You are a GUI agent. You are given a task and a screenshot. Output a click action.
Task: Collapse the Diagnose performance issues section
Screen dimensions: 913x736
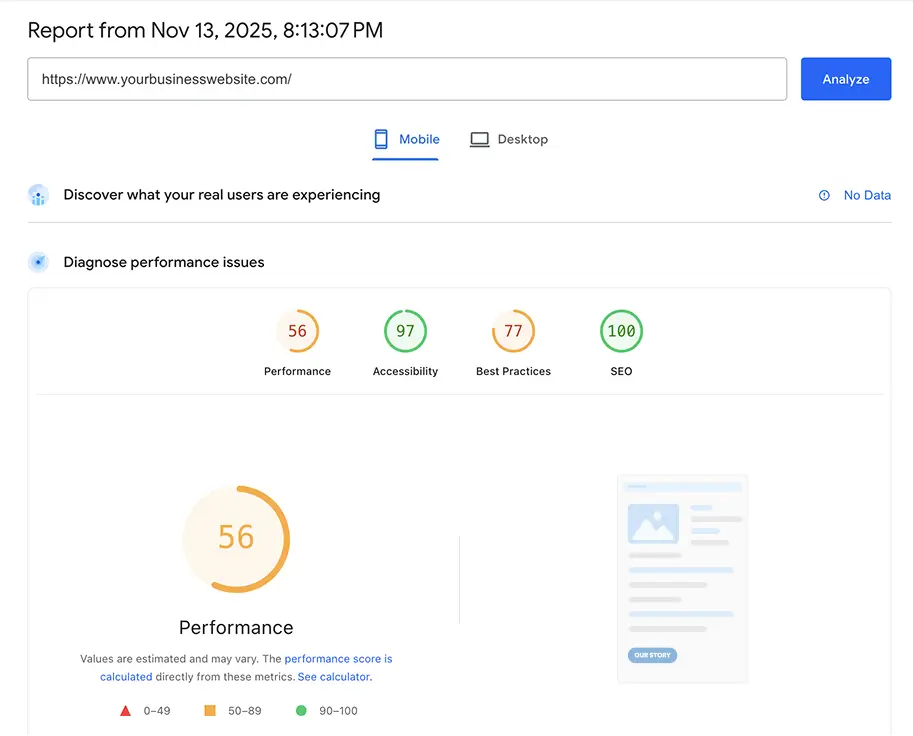(163, 261)
